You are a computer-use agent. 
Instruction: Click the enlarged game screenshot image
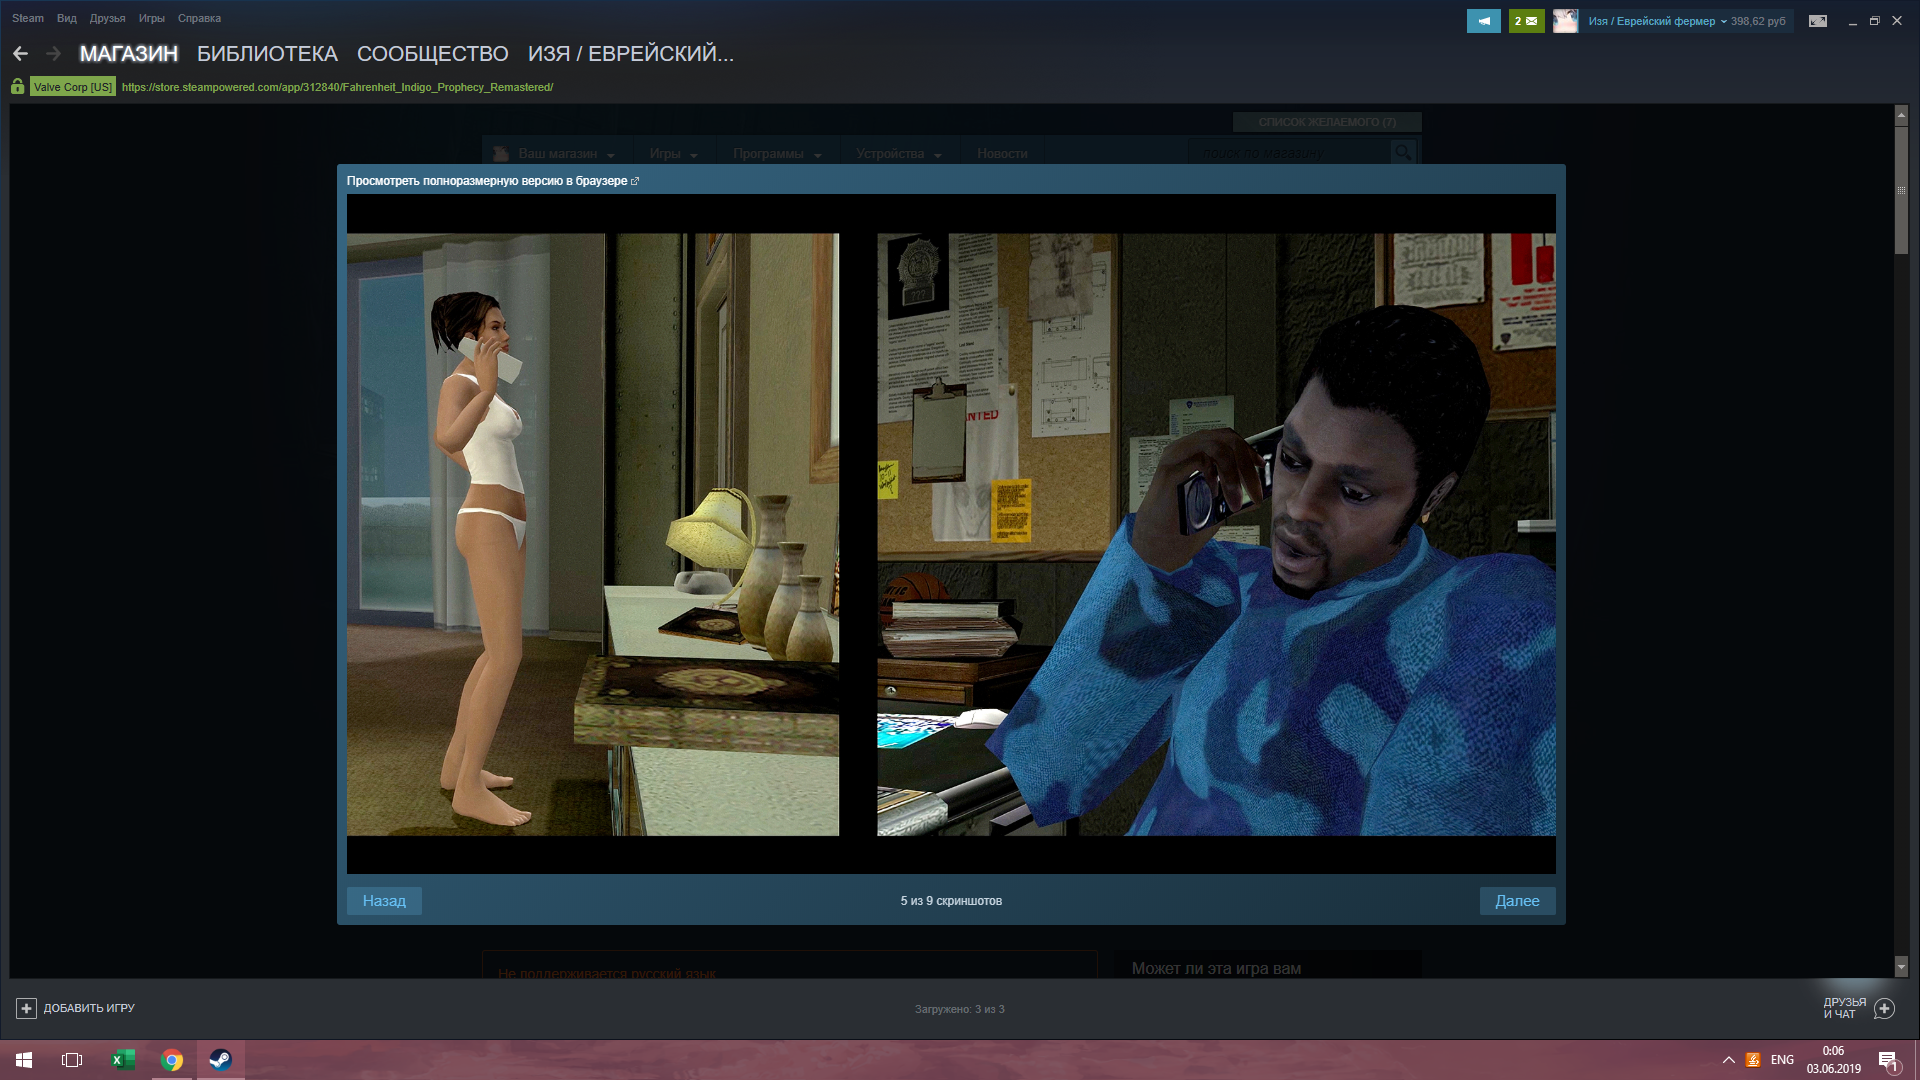pyautogui.click(x=951, y=534)
